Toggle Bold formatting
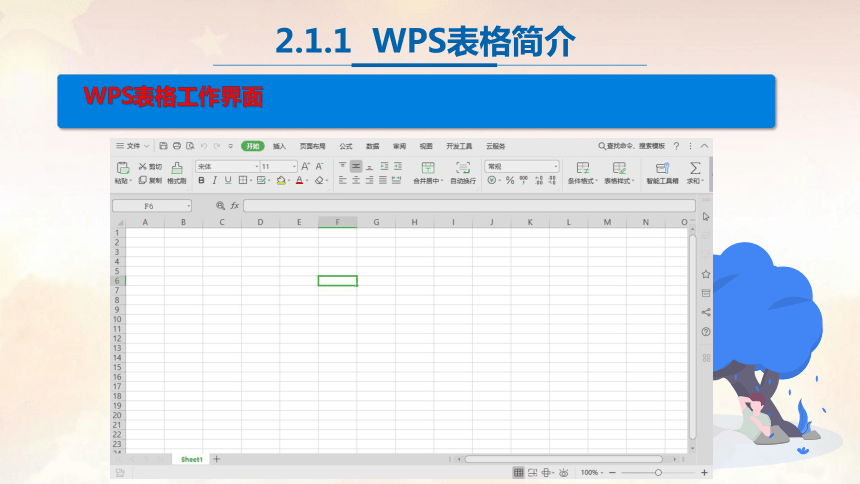The width and height of the screenshot is (860, 484). (x=201, y=181)
